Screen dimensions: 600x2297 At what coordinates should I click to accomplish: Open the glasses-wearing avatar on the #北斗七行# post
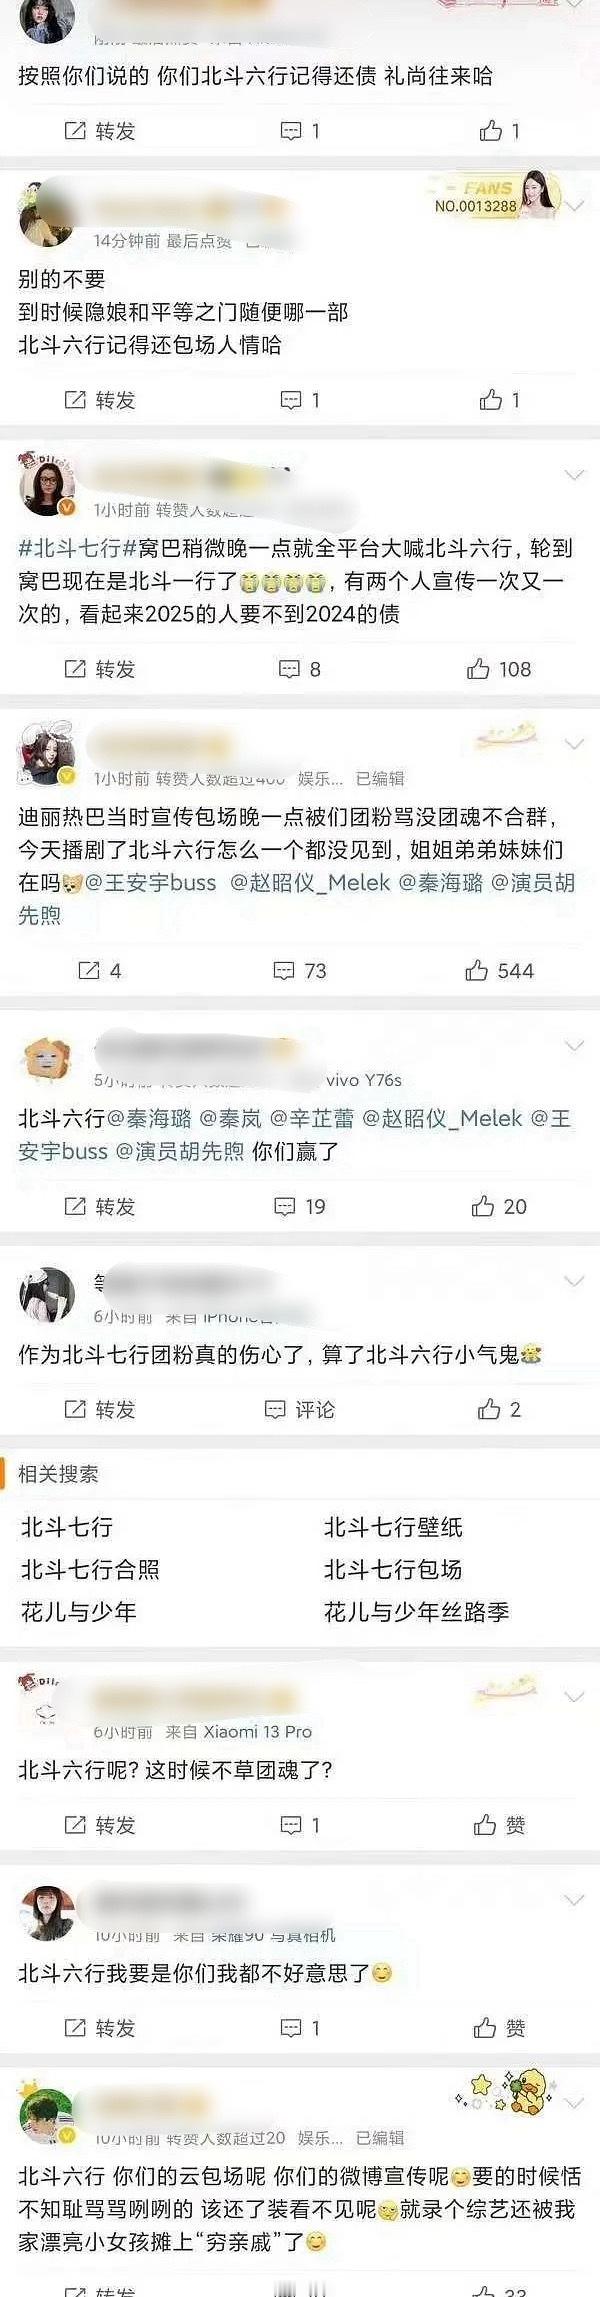click(47, 486)
